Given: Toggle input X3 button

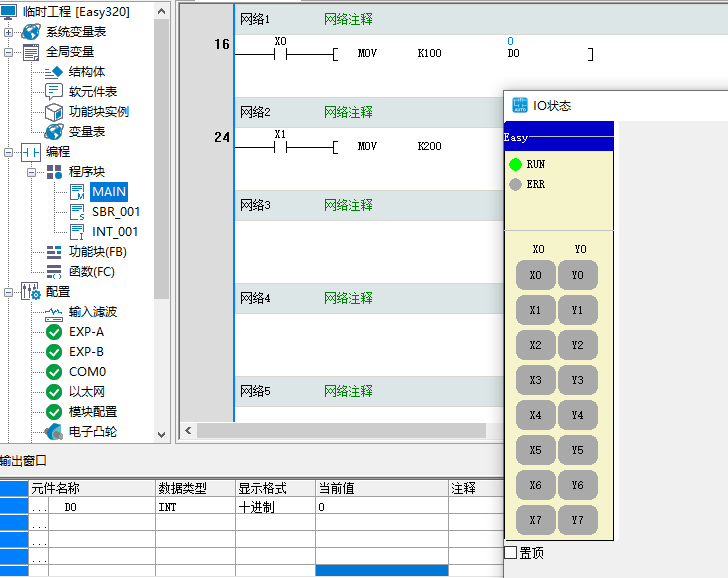Looking at the screenshot, I should pyautogui.click(x=535, y=380).
